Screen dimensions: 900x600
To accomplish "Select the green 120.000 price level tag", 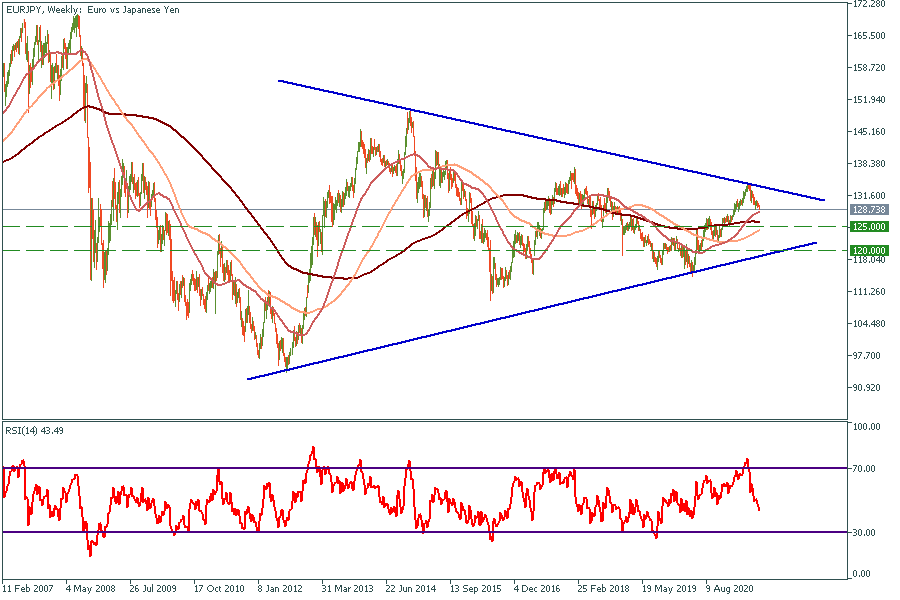I will (x=866, y=250).
